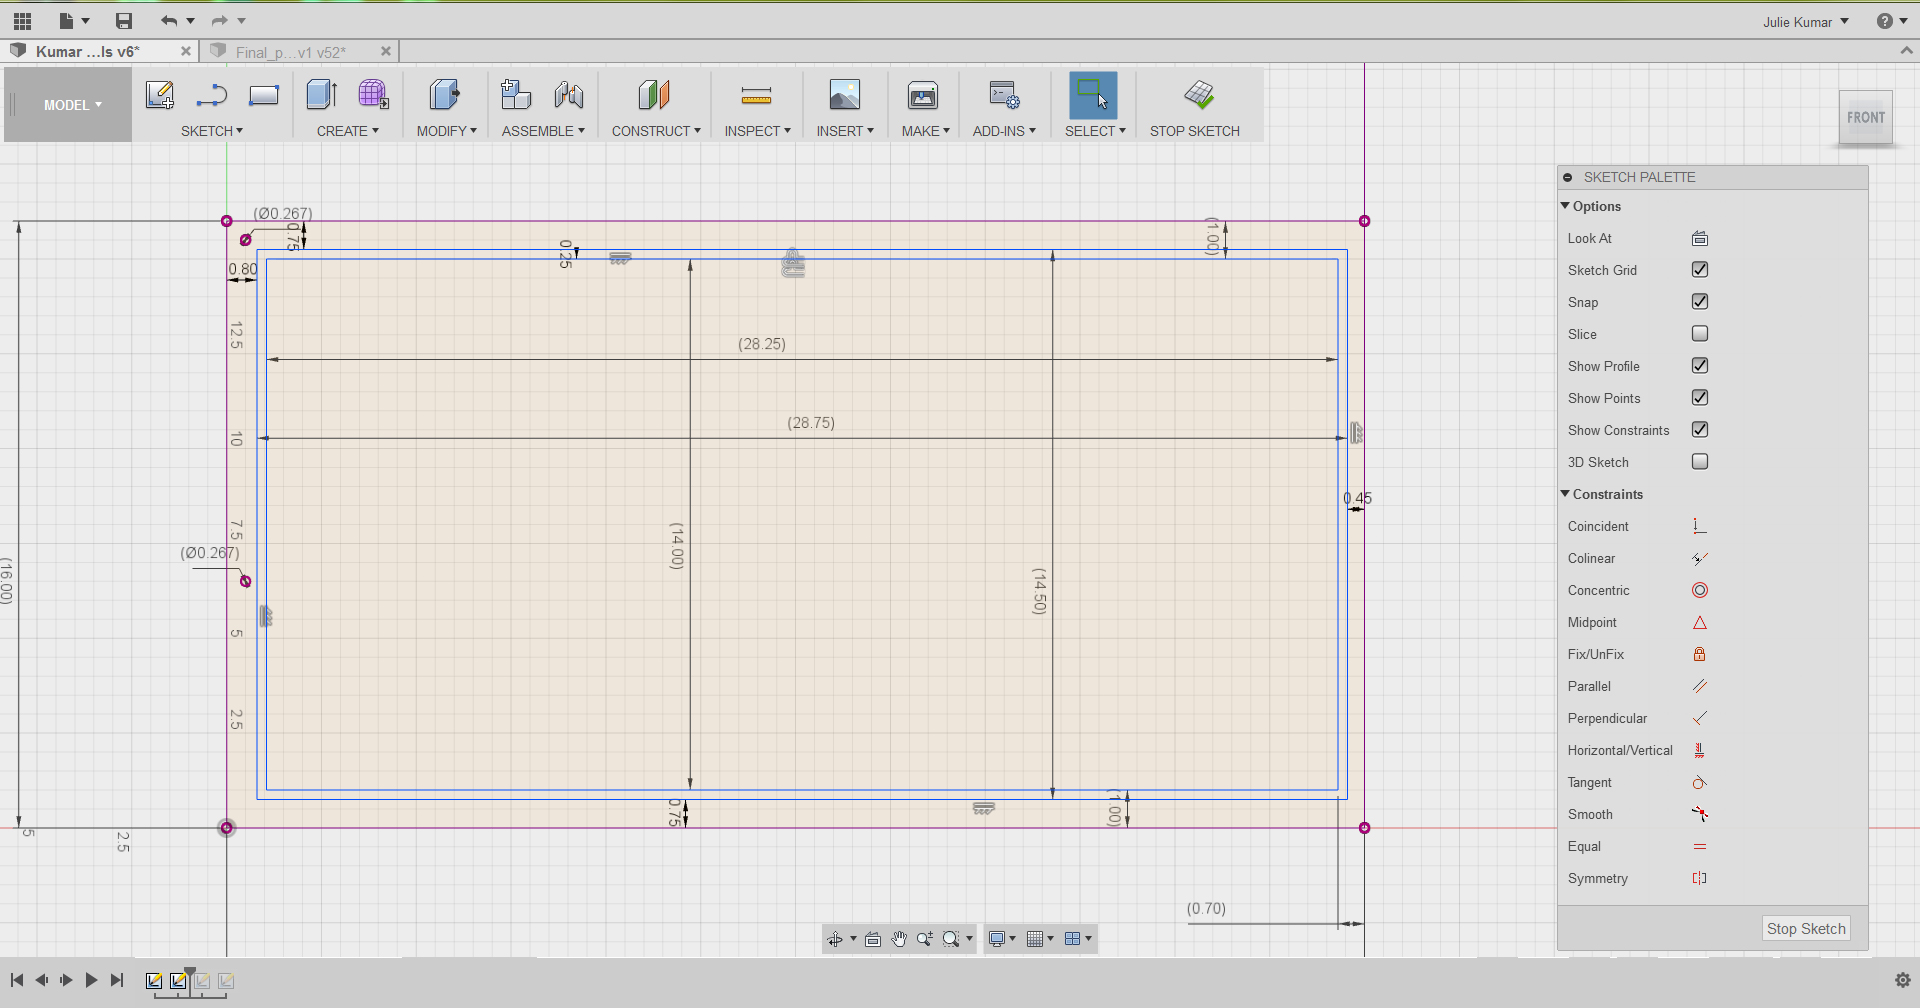Apply the Tangent constraint icon
The width and height of the screenshot is (1920, 1008).
click(x=1700, y=782)
